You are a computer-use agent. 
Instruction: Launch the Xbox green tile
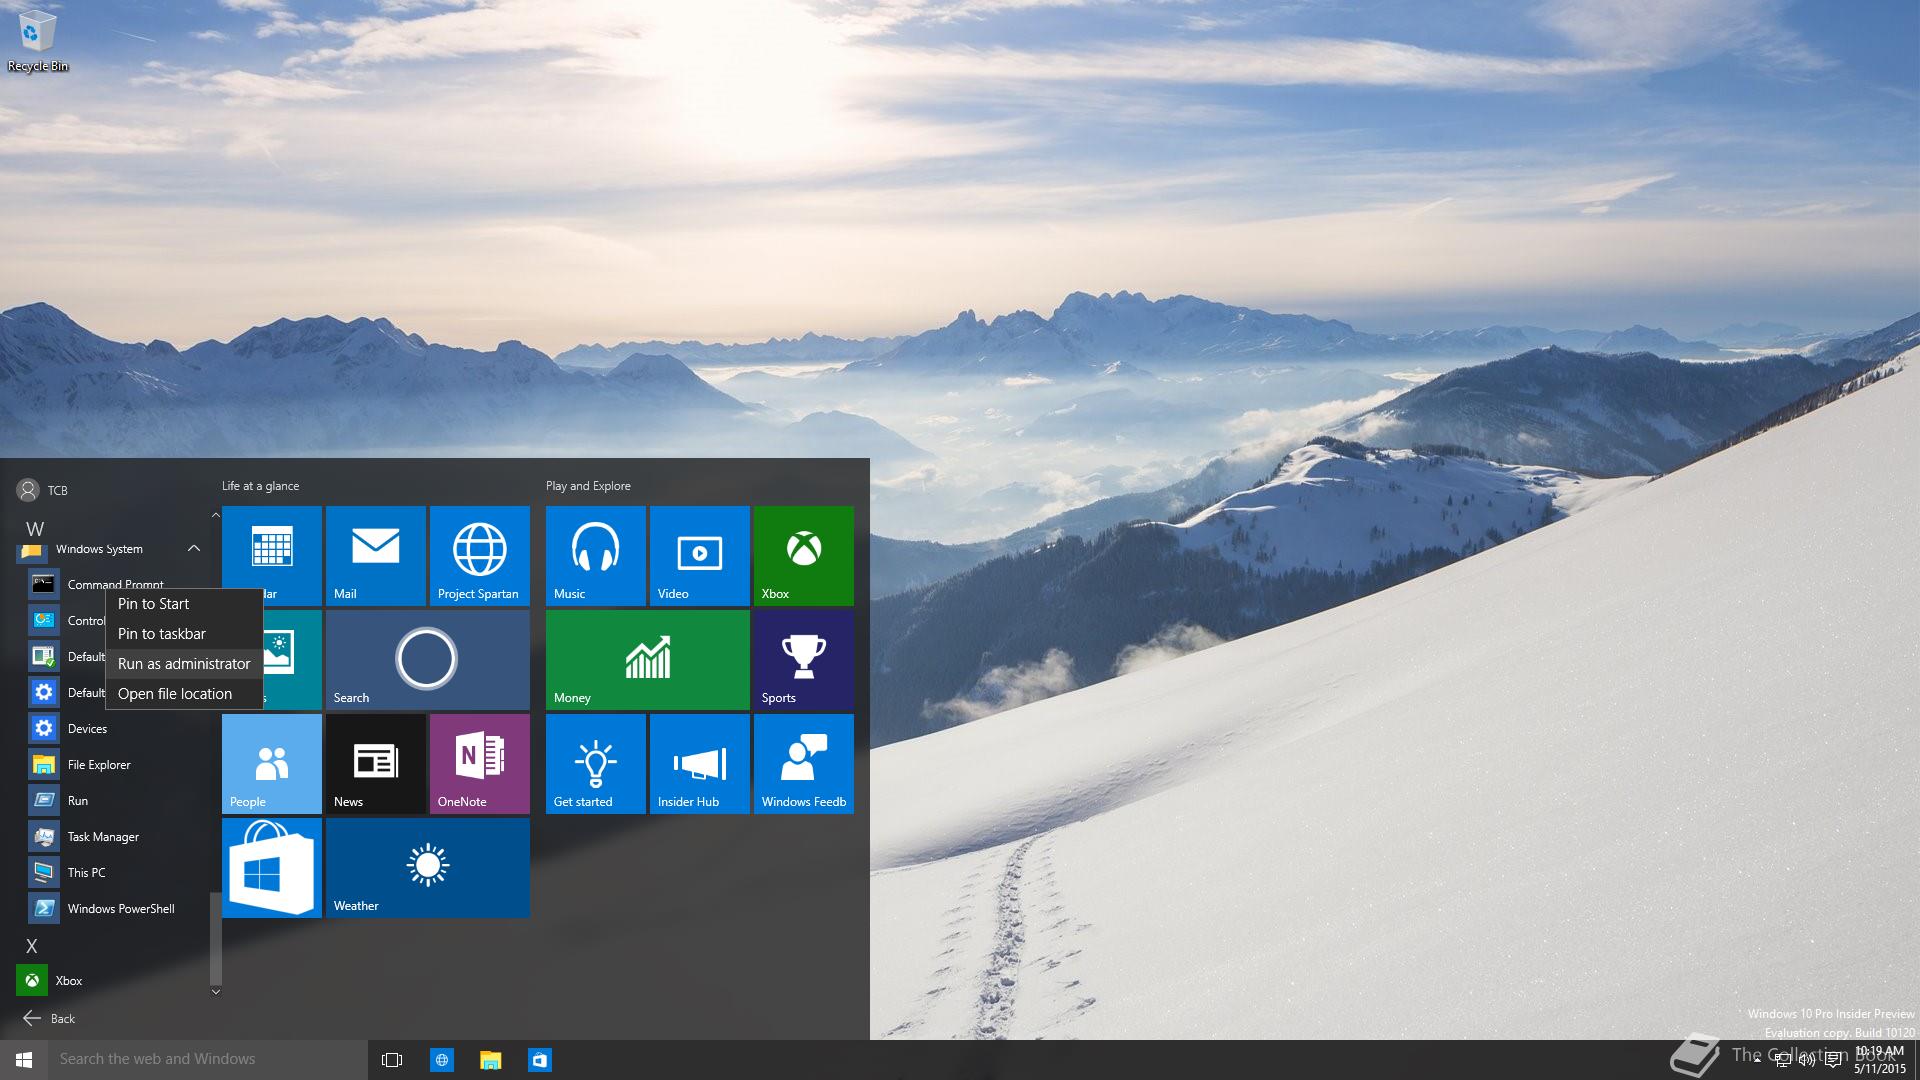[803, 555]
